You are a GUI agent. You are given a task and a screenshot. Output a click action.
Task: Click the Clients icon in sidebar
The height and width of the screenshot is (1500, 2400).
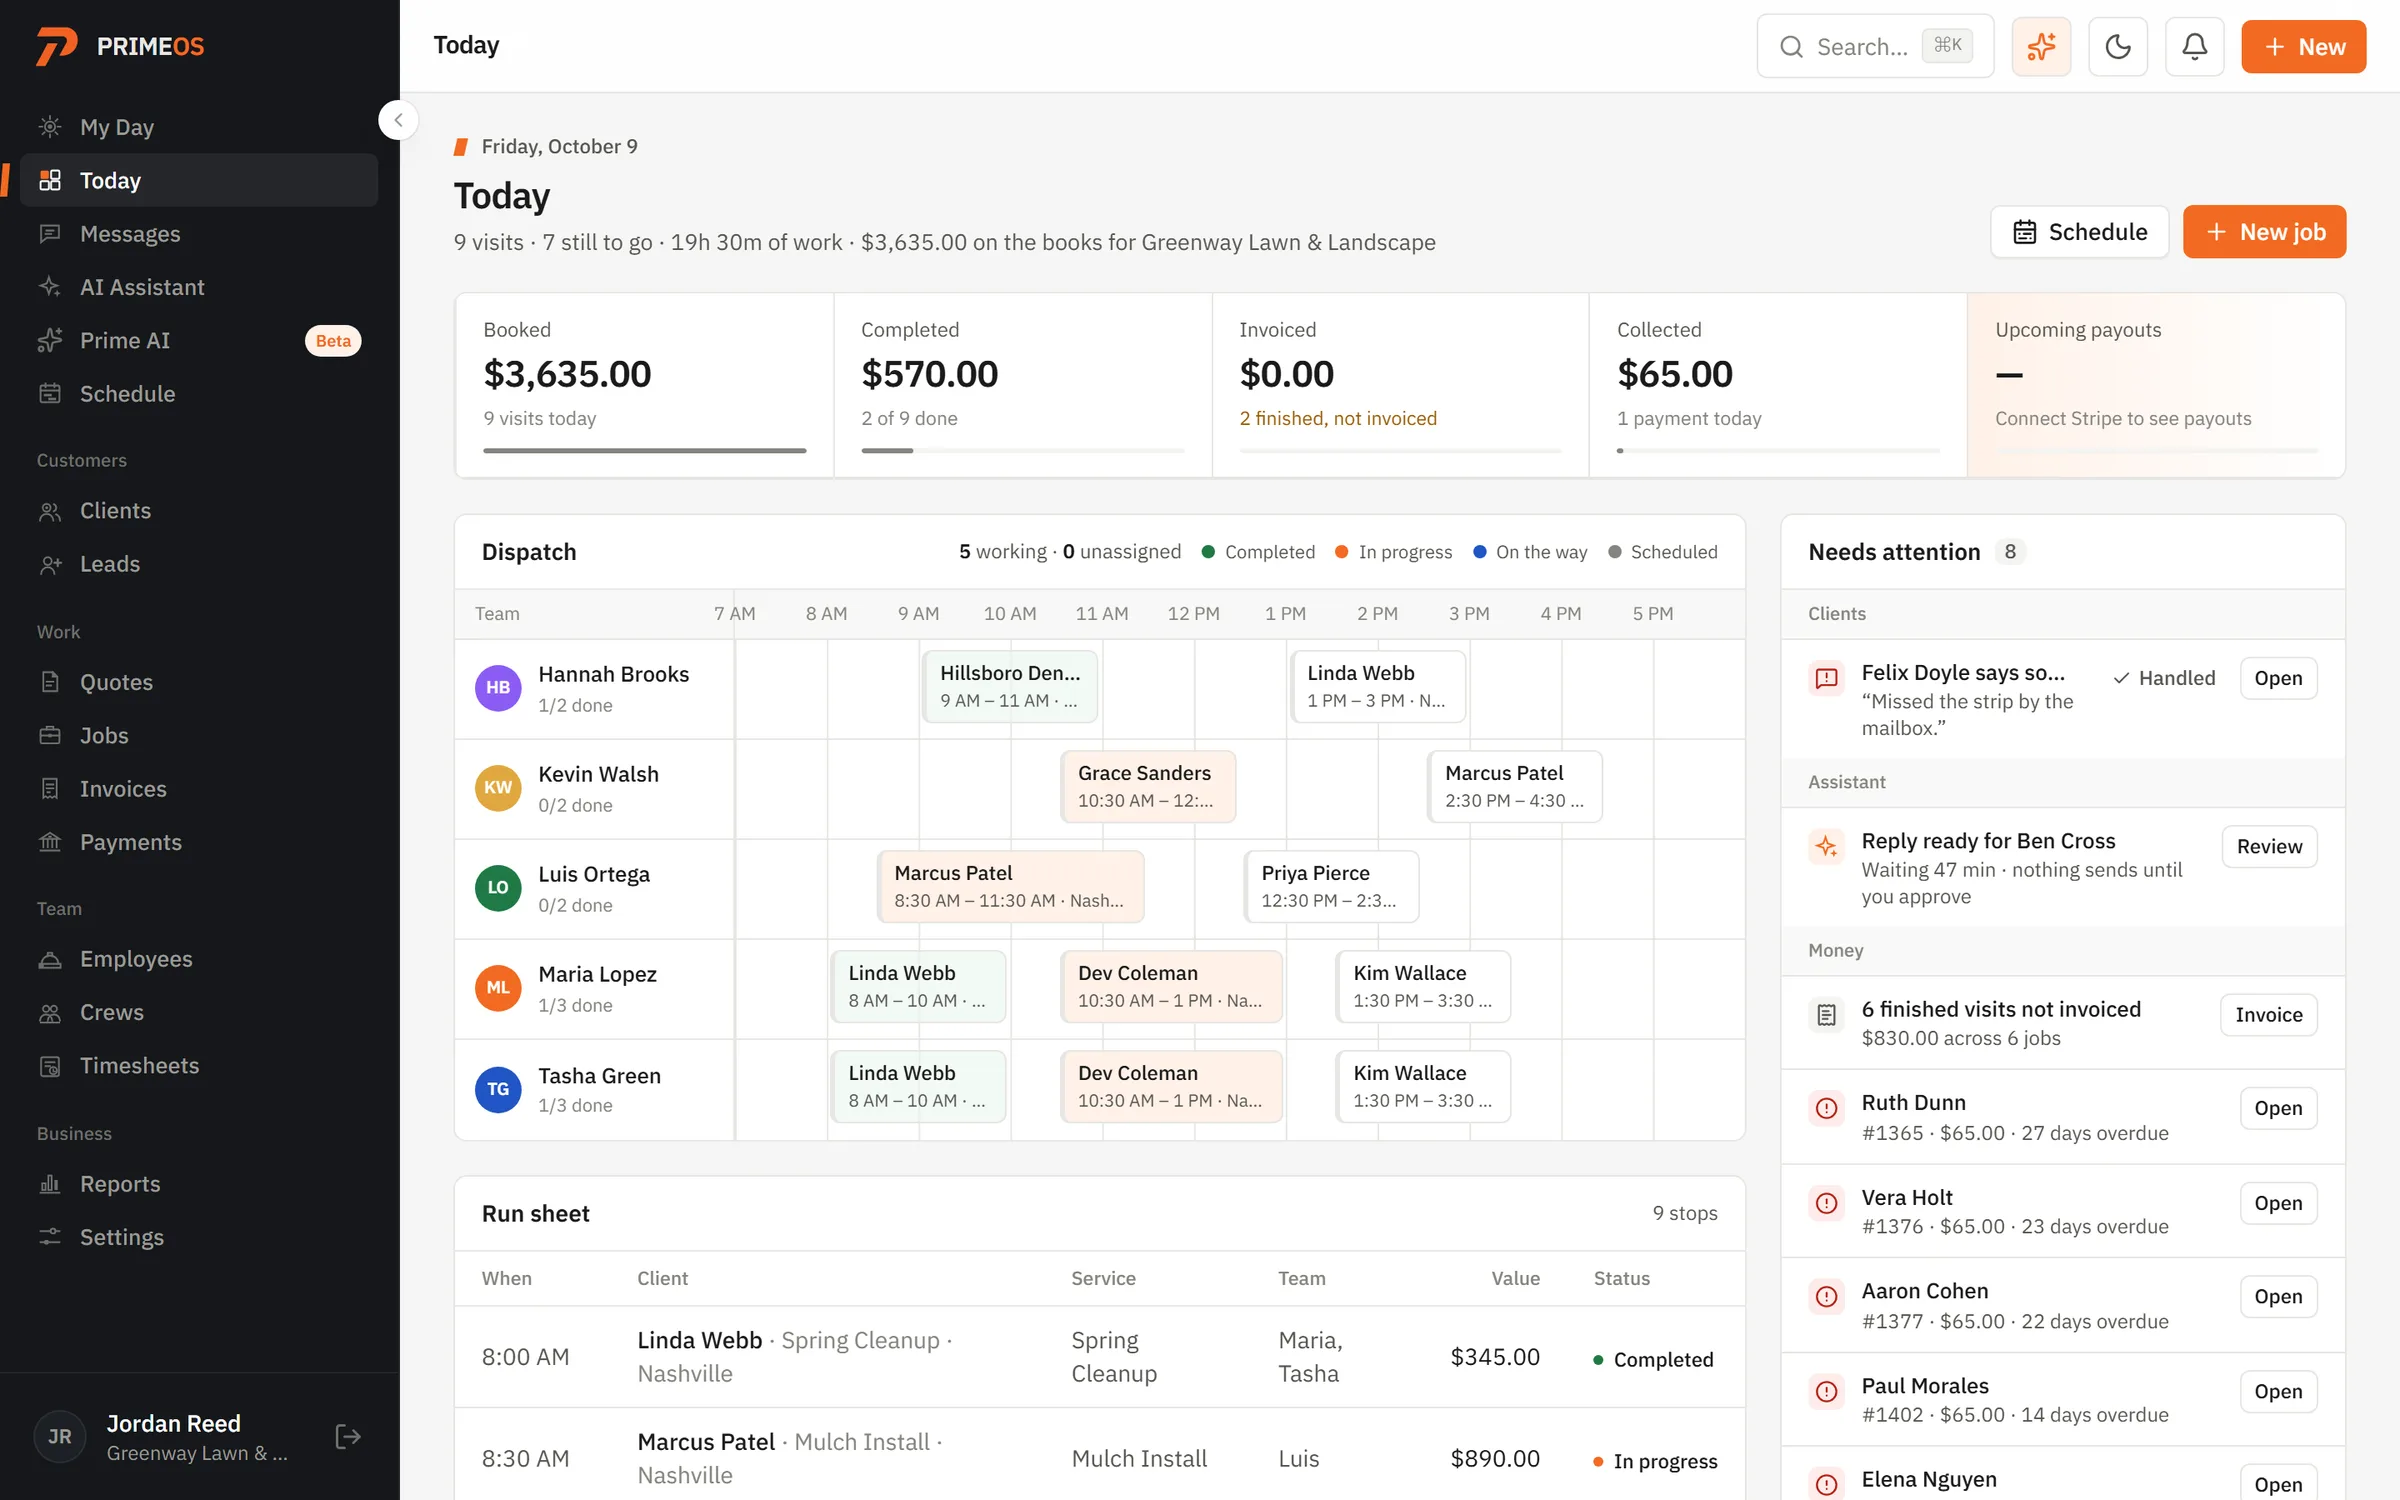(50, 511)
